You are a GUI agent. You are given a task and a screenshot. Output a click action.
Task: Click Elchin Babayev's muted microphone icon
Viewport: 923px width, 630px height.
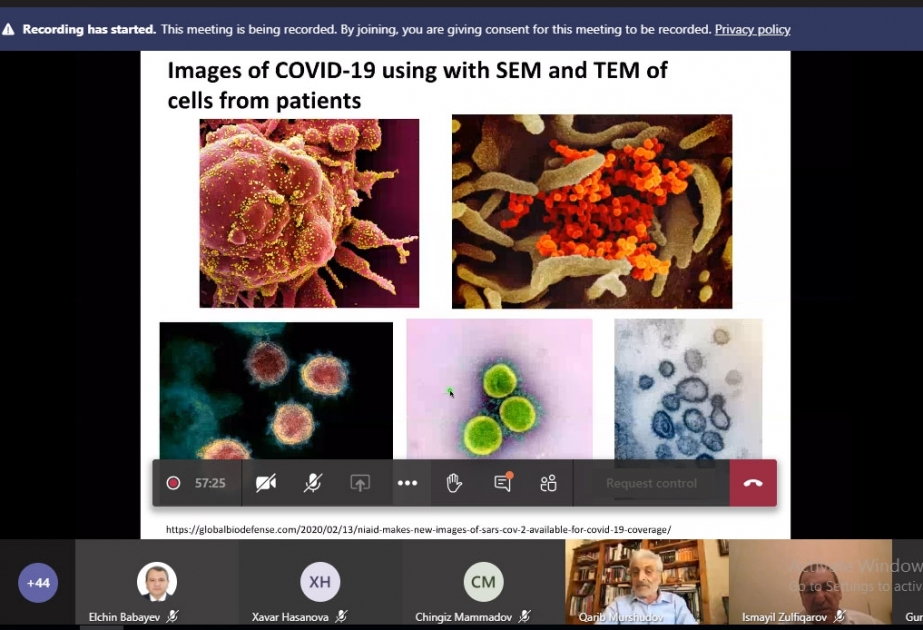pyautogui.click(x=172, y=616)
